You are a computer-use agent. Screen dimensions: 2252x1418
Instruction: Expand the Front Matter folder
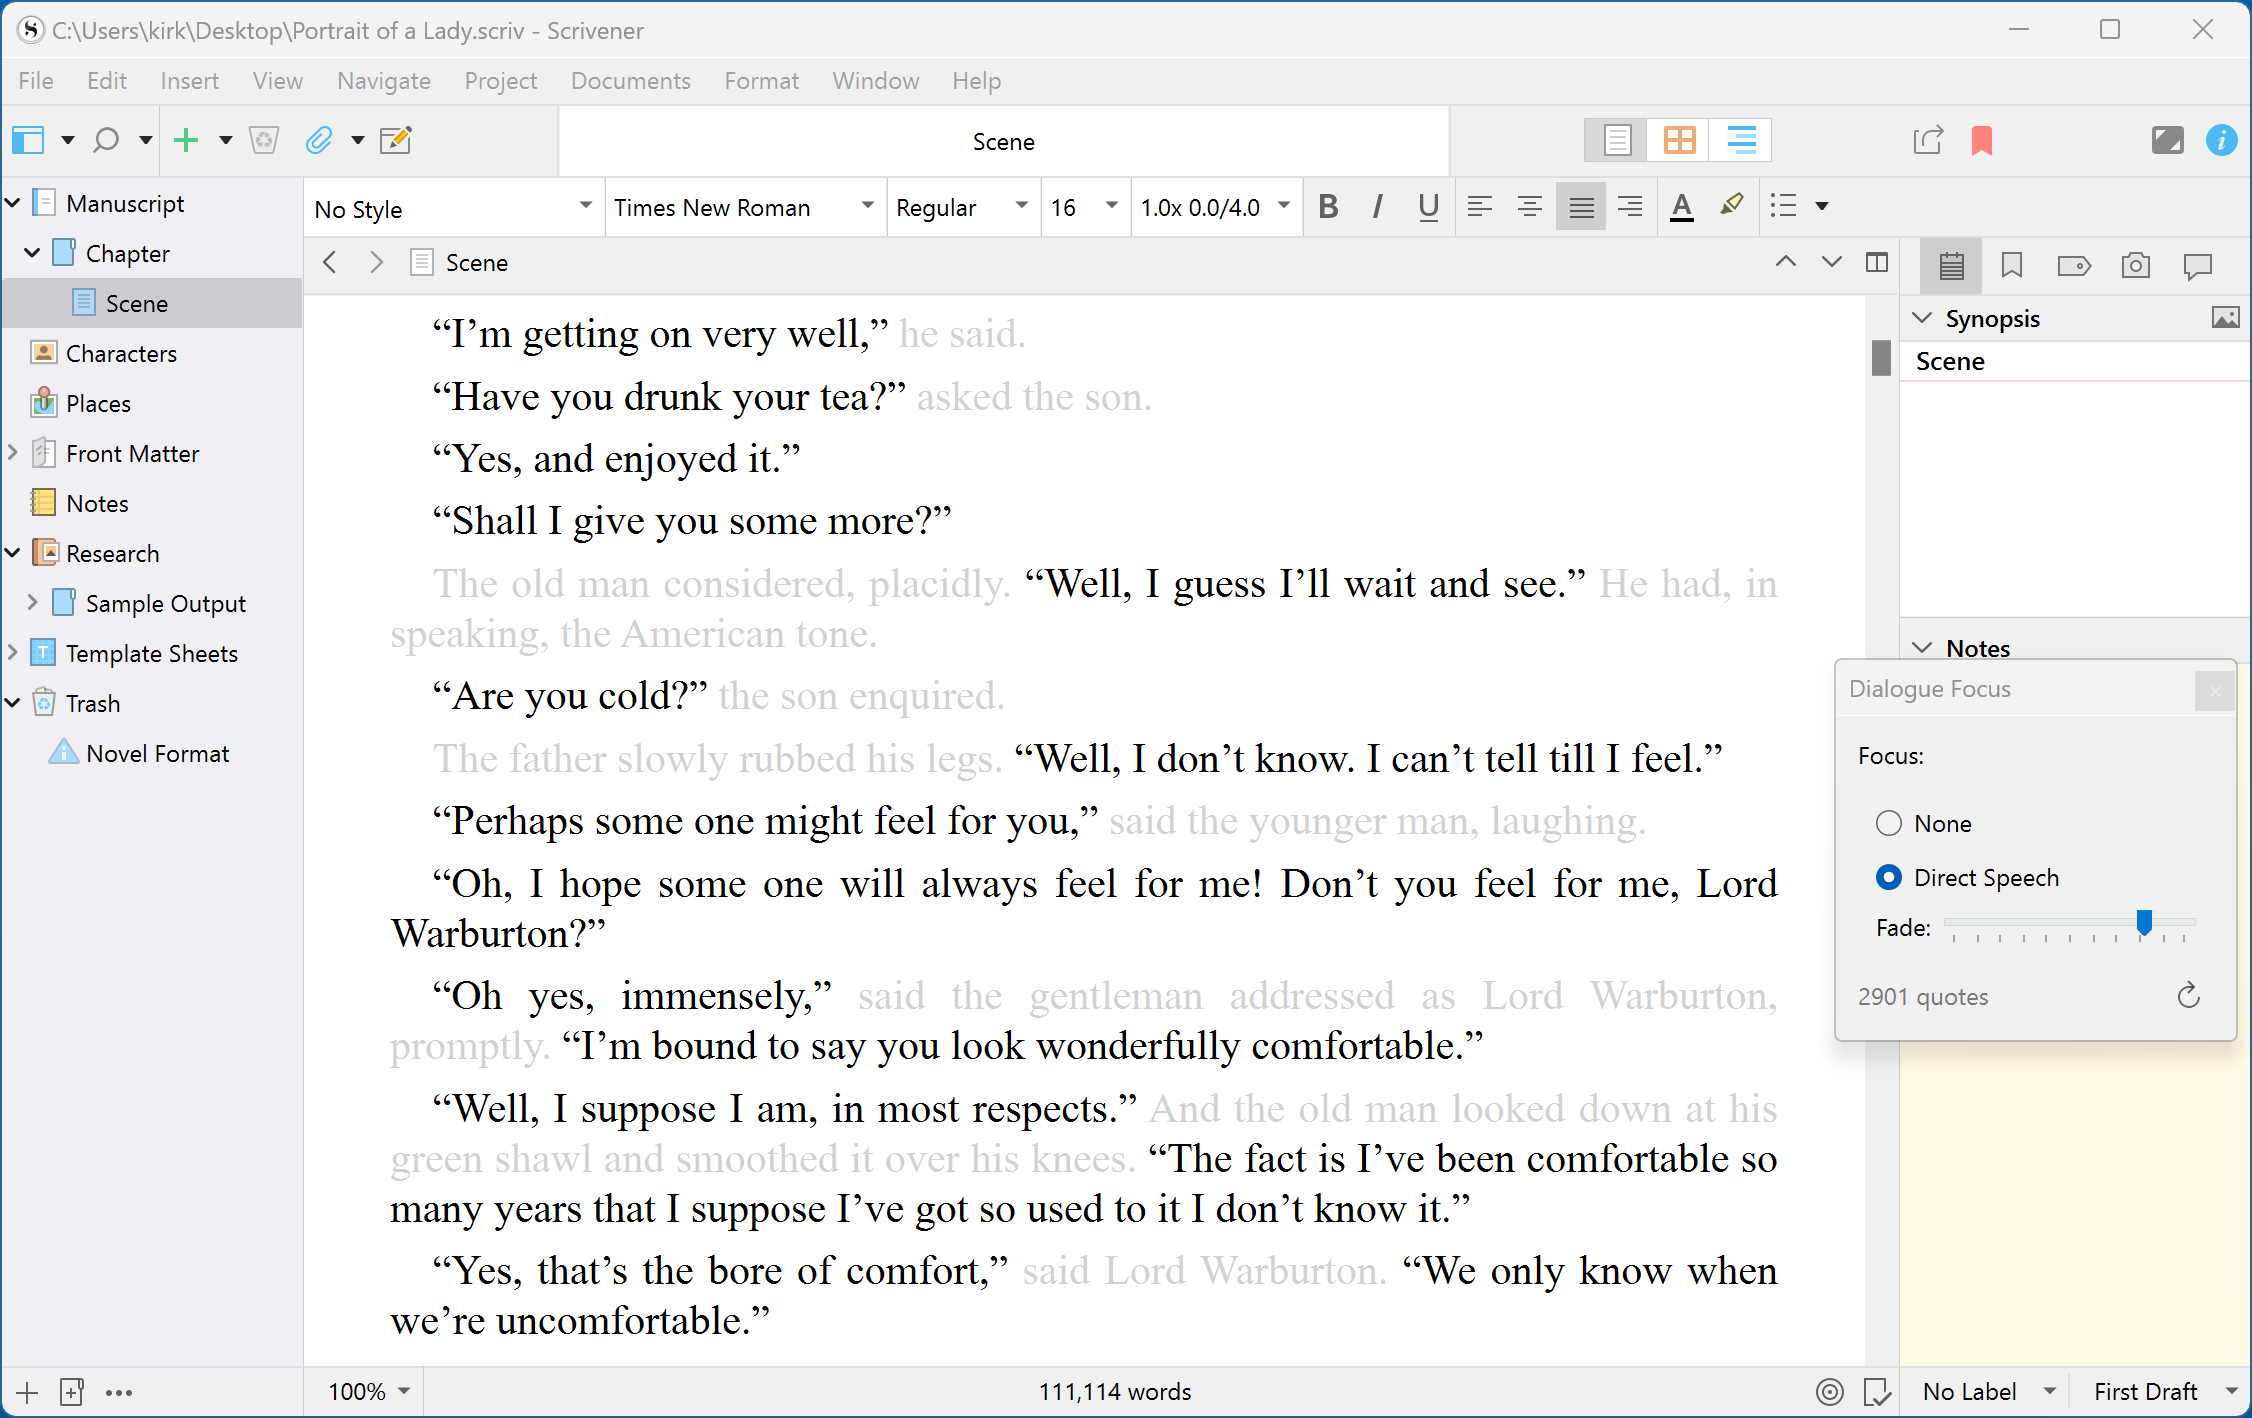click(x=13, y=453)
